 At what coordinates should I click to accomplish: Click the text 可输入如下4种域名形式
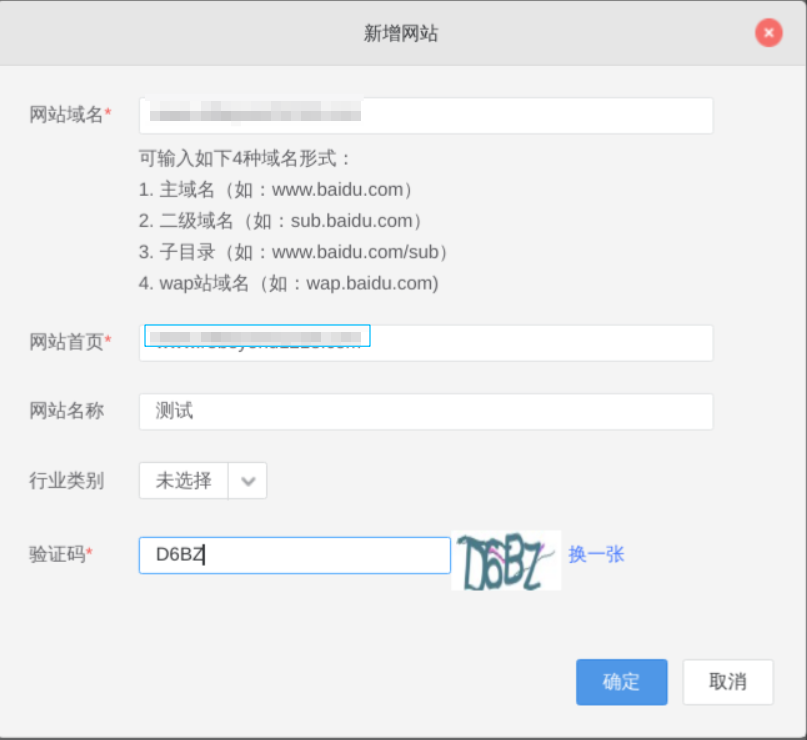[x=244, y=158]
